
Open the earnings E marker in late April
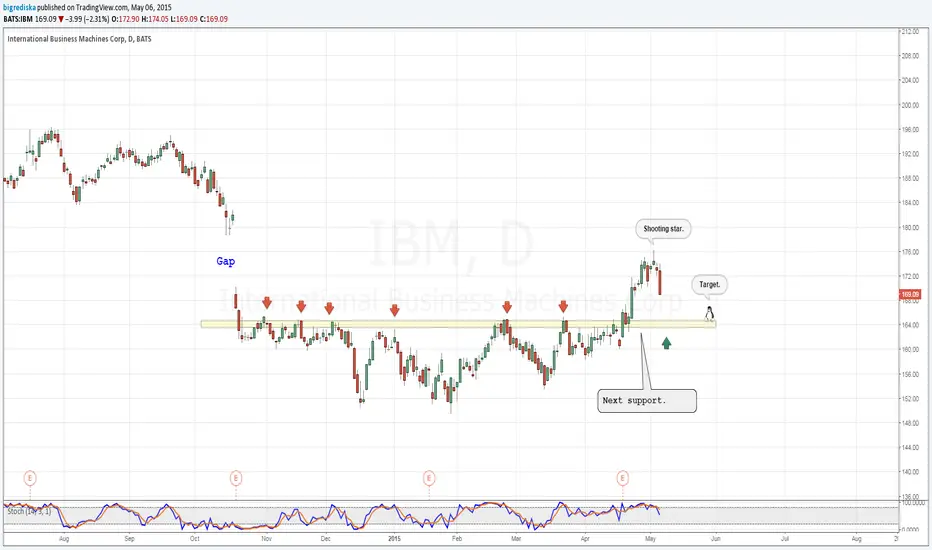click(622, 477)
